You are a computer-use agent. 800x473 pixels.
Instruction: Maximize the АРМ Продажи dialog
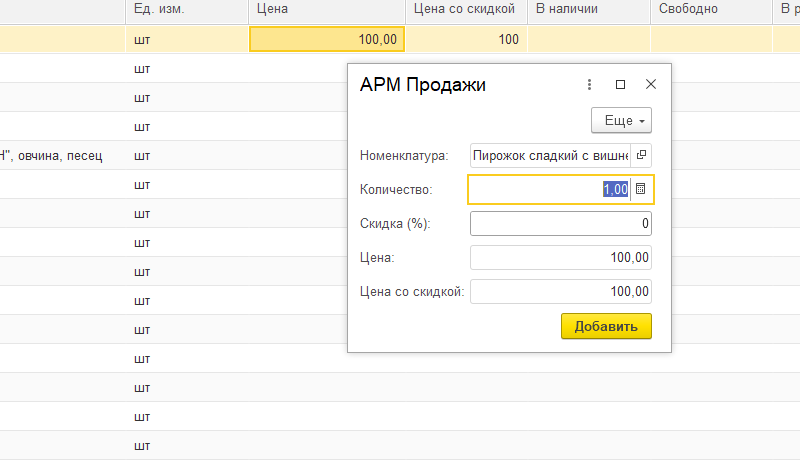tap(620, 85)
